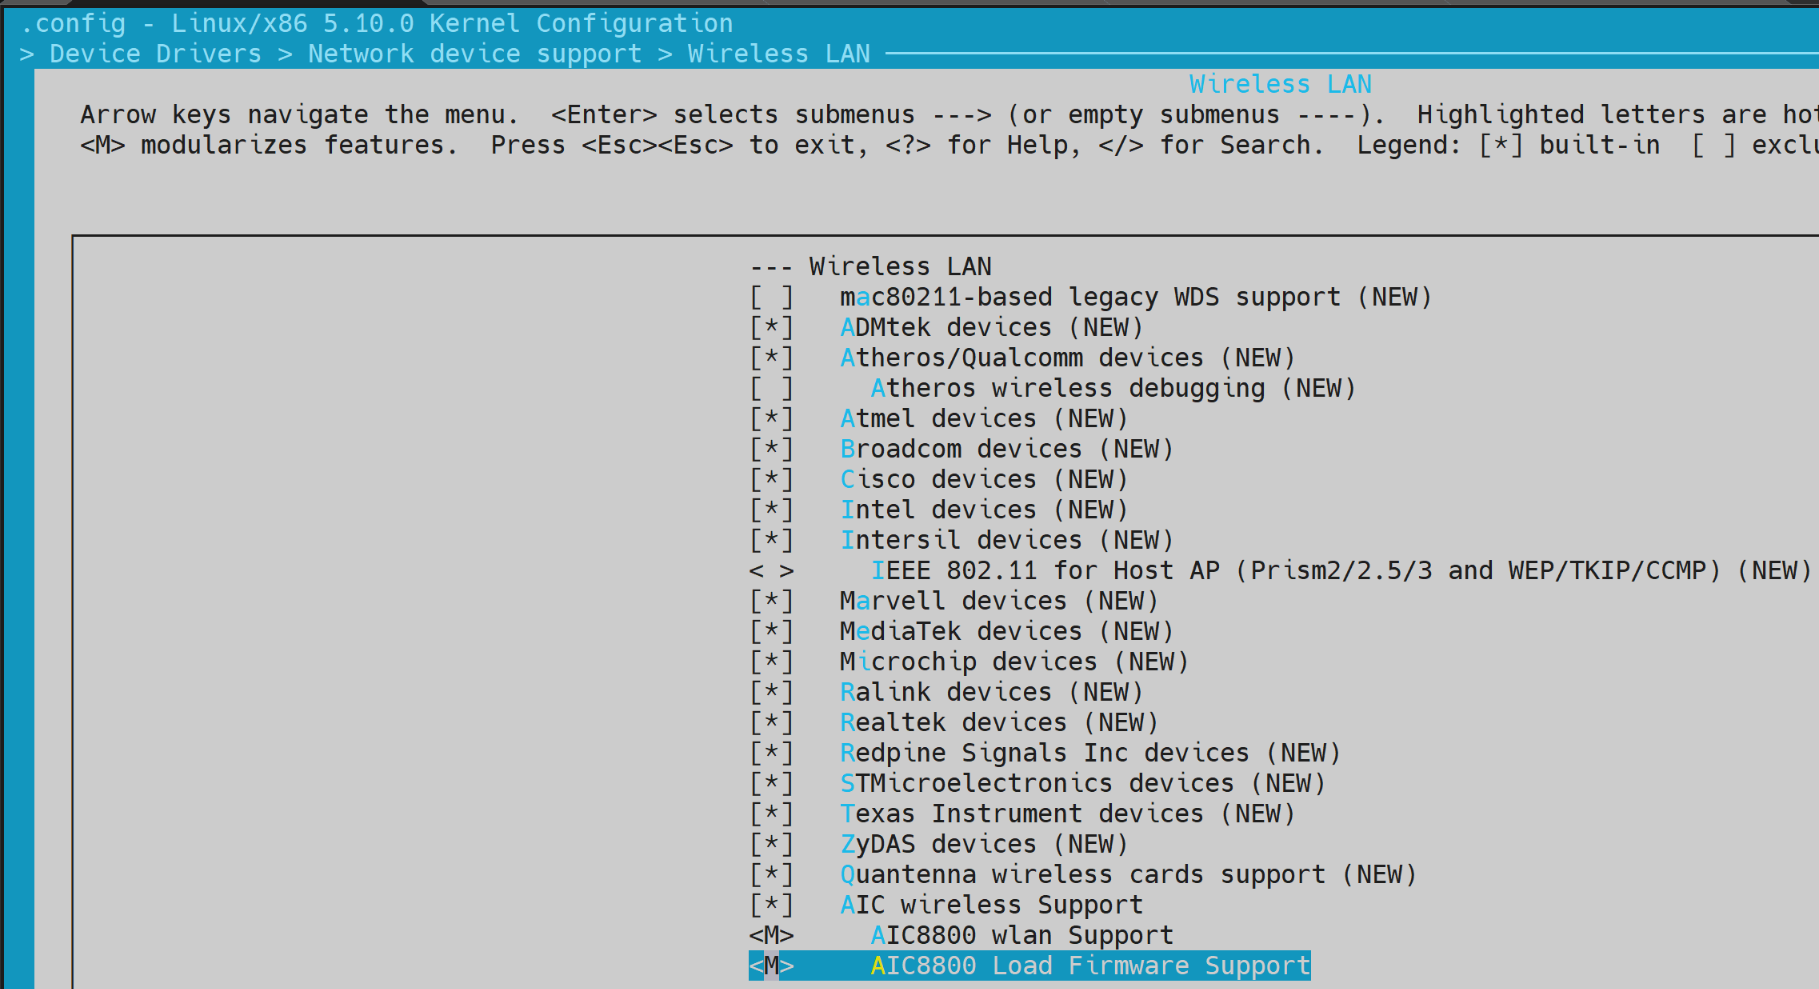Enable Atheros wireless debugging checkbox
The image size is (1819, 989).
[771, 388]
